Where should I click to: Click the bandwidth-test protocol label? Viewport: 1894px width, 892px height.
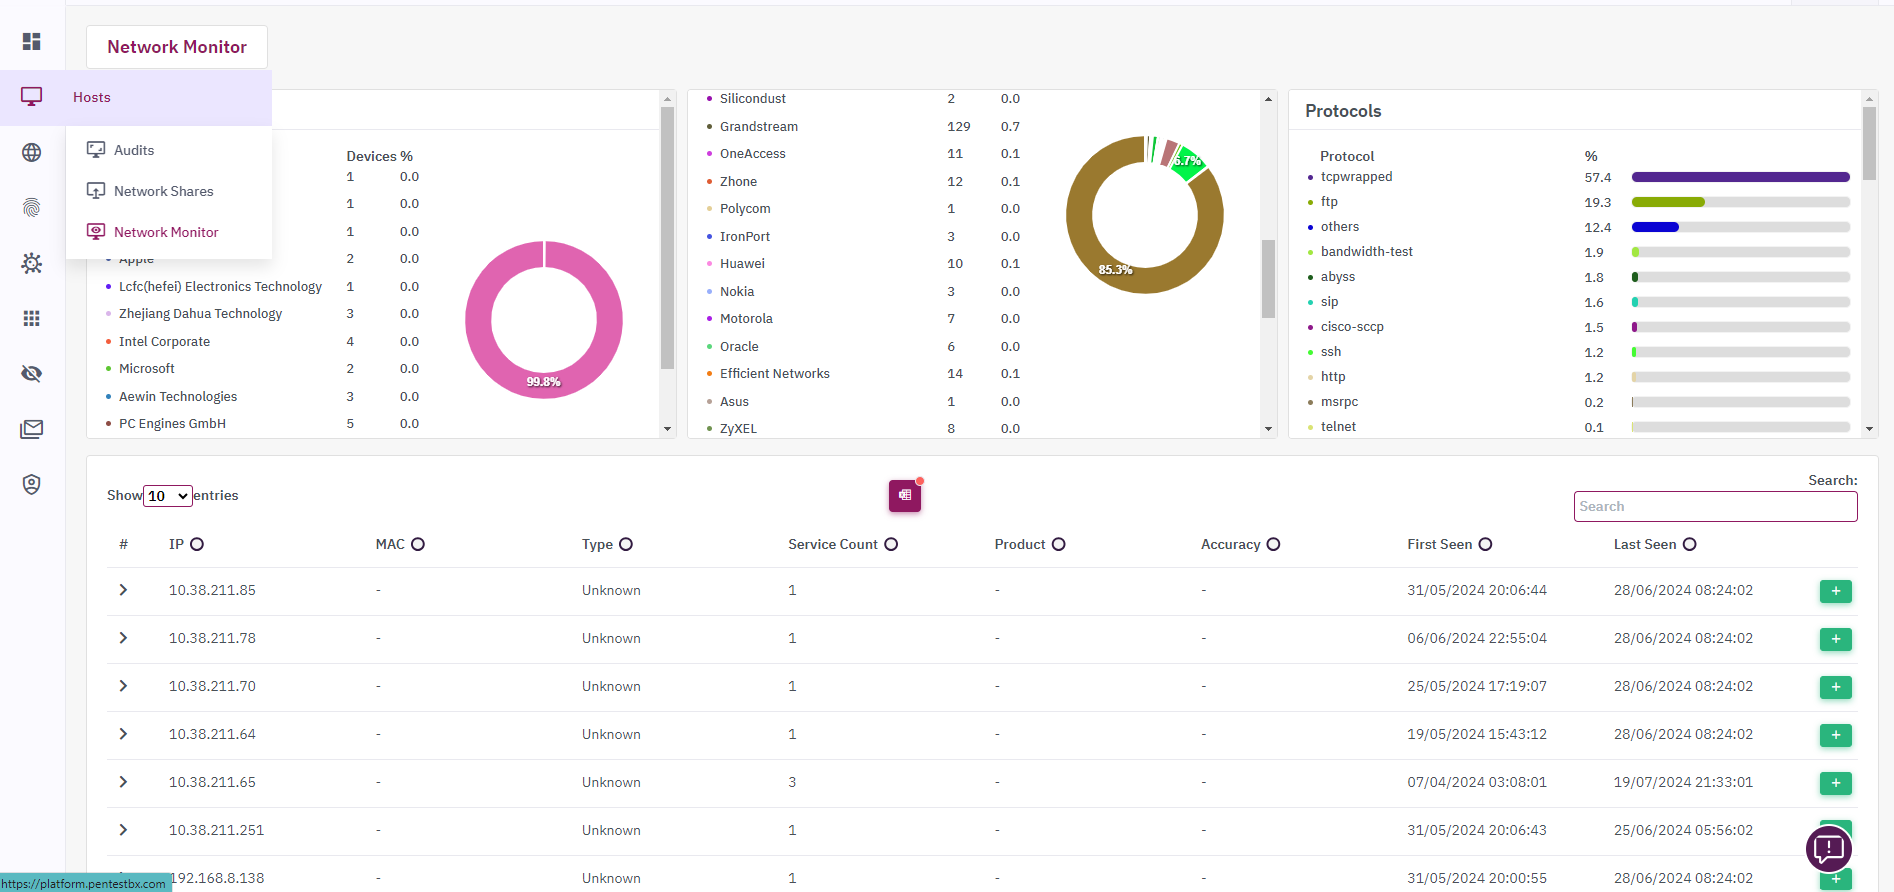(x=1366, y=252)
